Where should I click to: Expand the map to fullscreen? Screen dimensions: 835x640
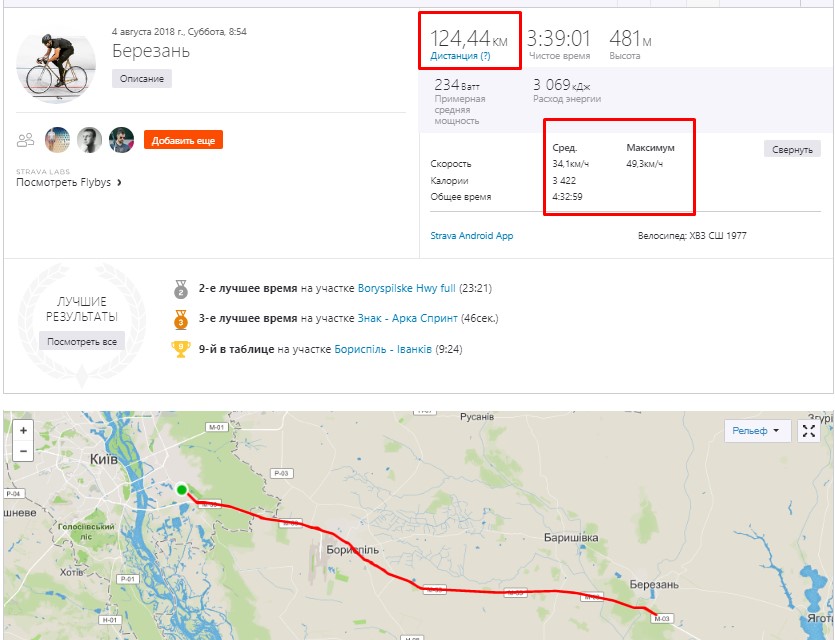tap(810, 431)
